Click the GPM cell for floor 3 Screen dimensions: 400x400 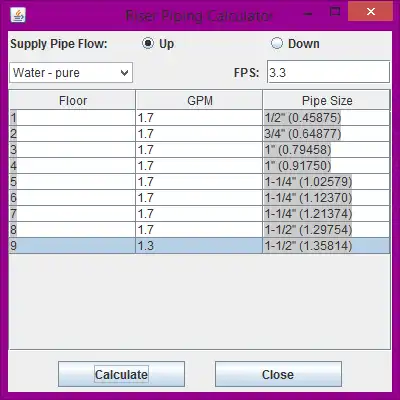tap(199, 150)
